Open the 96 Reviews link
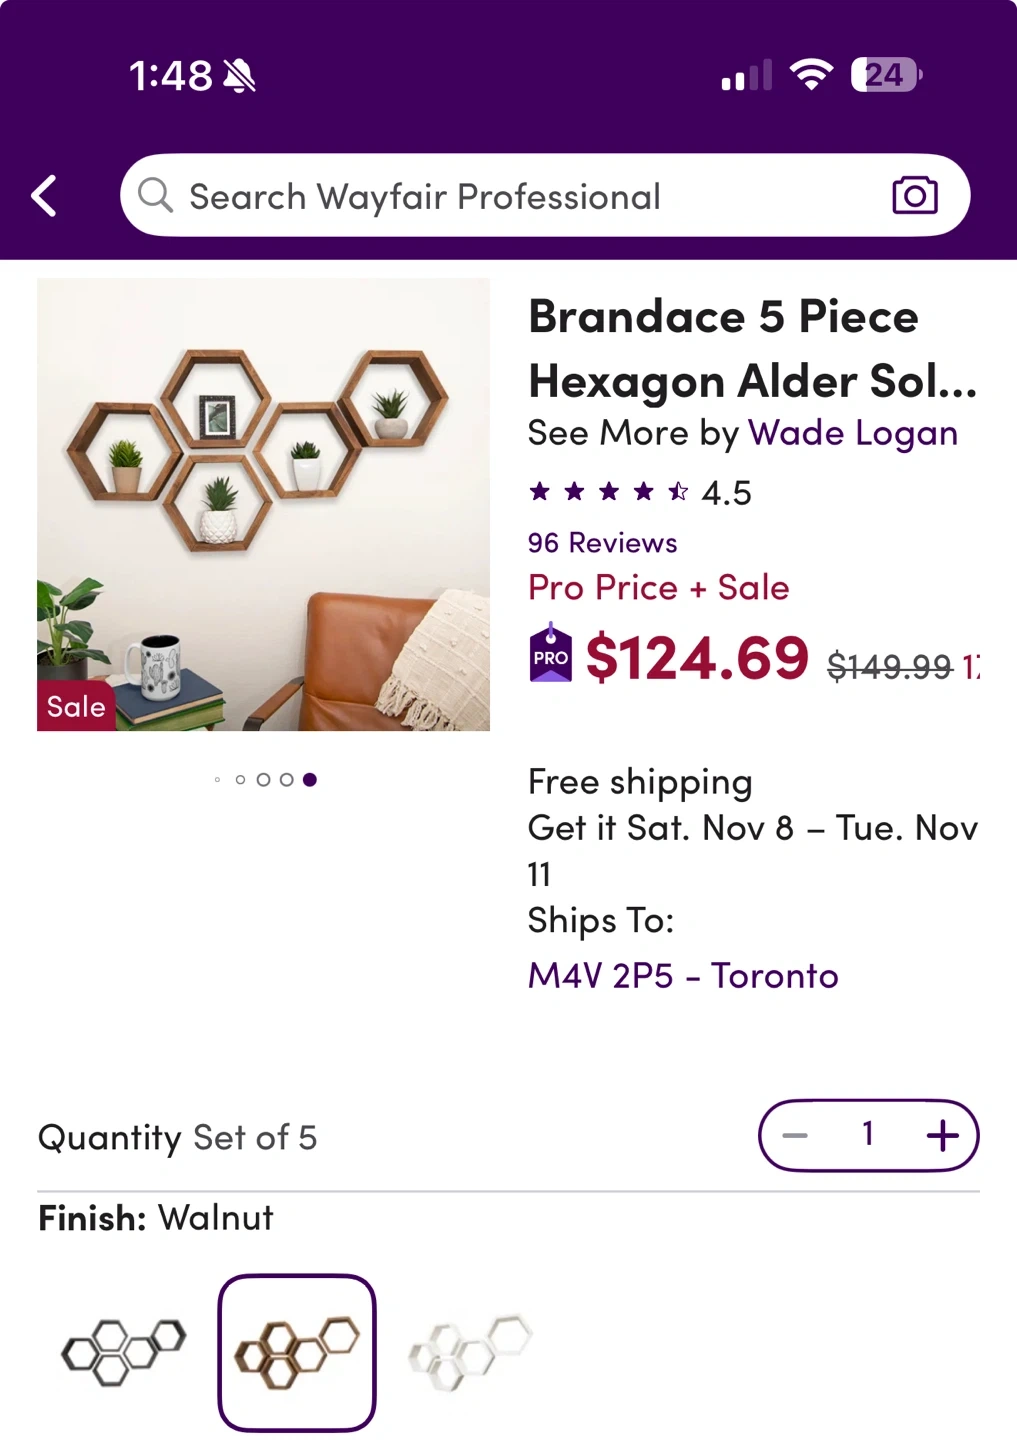This screenshot has height=1440, width=1017. (602, 542)
